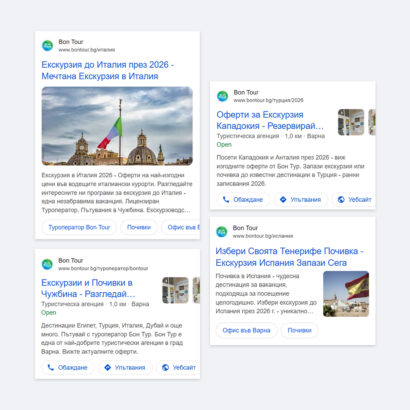Click URL www.bontour.bg/италия
Viewport: 410px width, 410px height.
click(87, 50)
